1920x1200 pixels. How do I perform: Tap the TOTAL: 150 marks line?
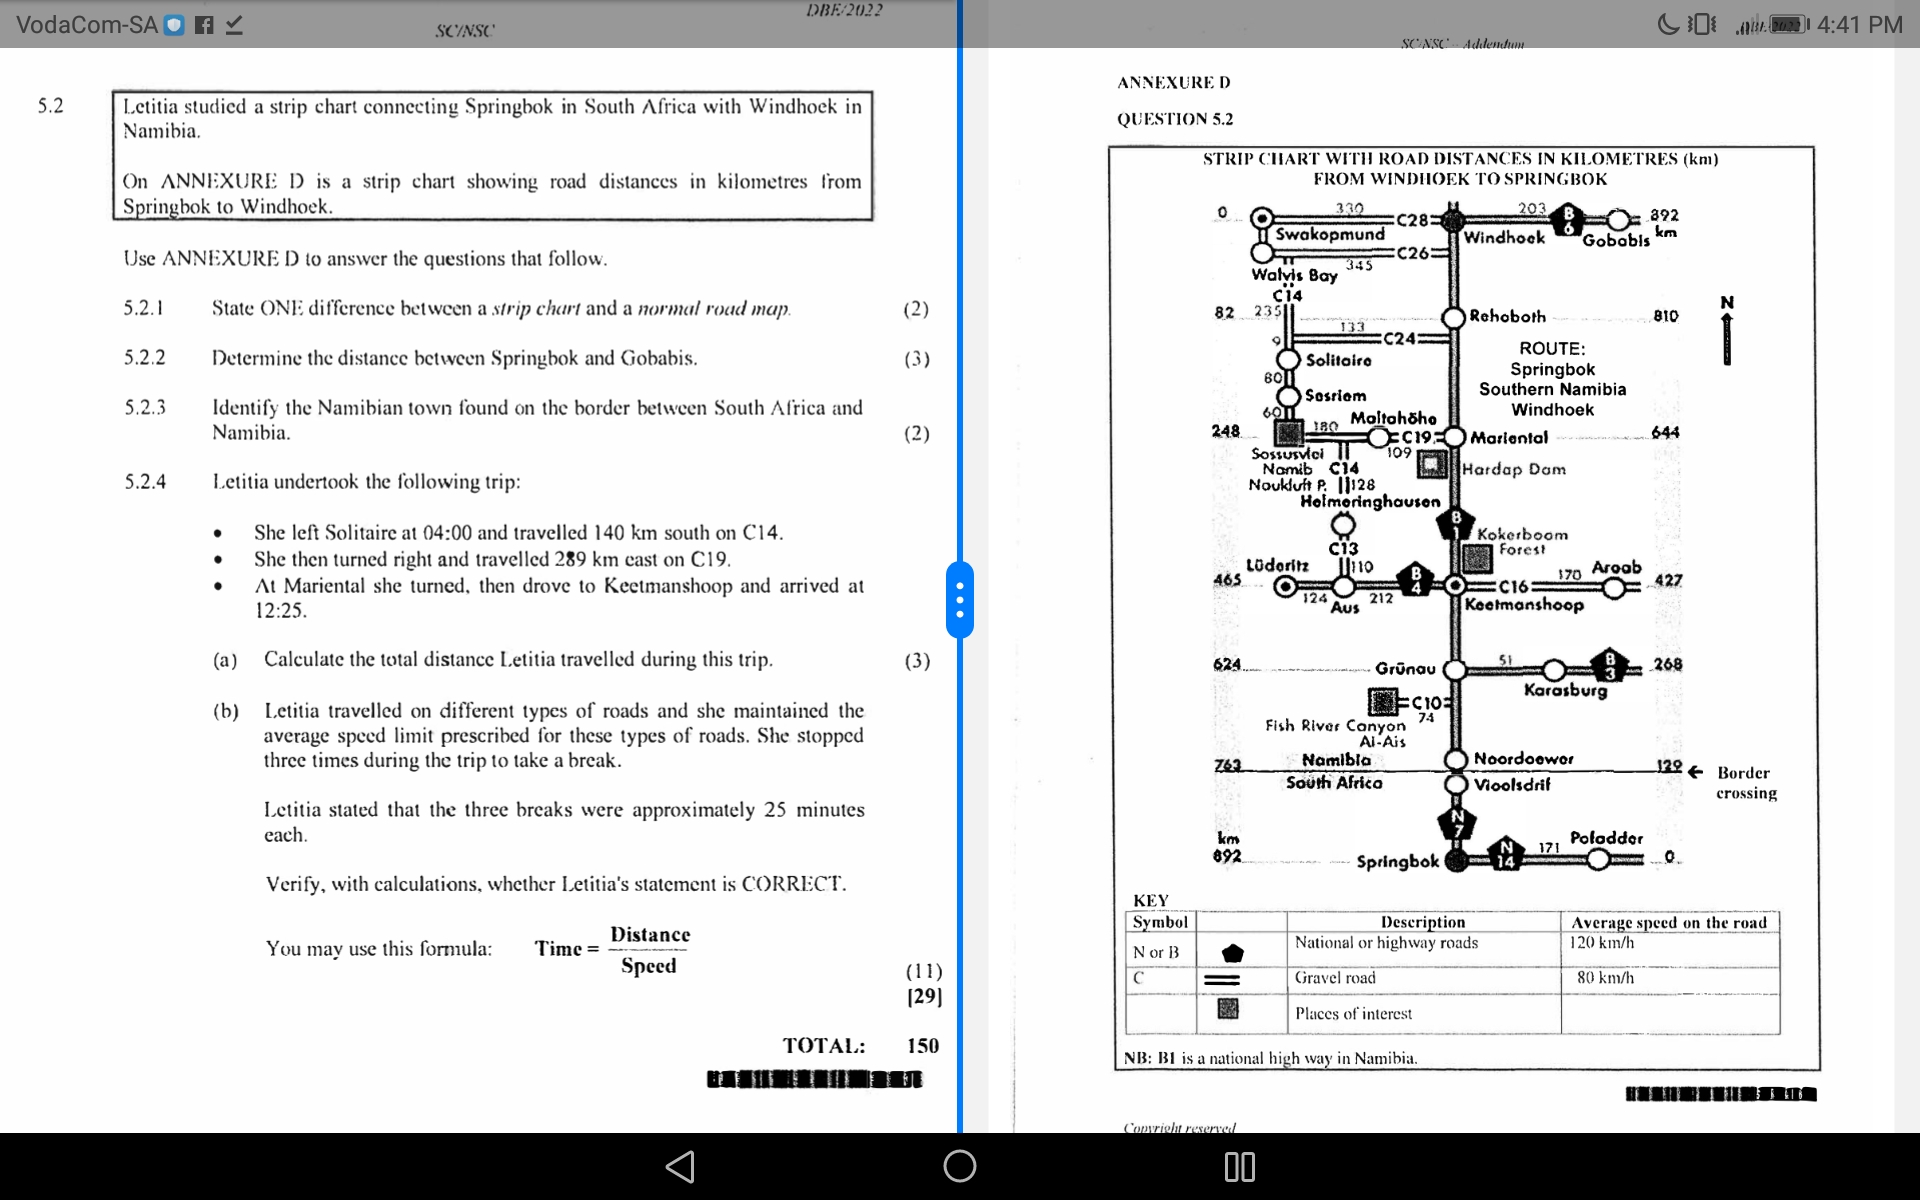pyautogui.click(x=861, y=1046)
